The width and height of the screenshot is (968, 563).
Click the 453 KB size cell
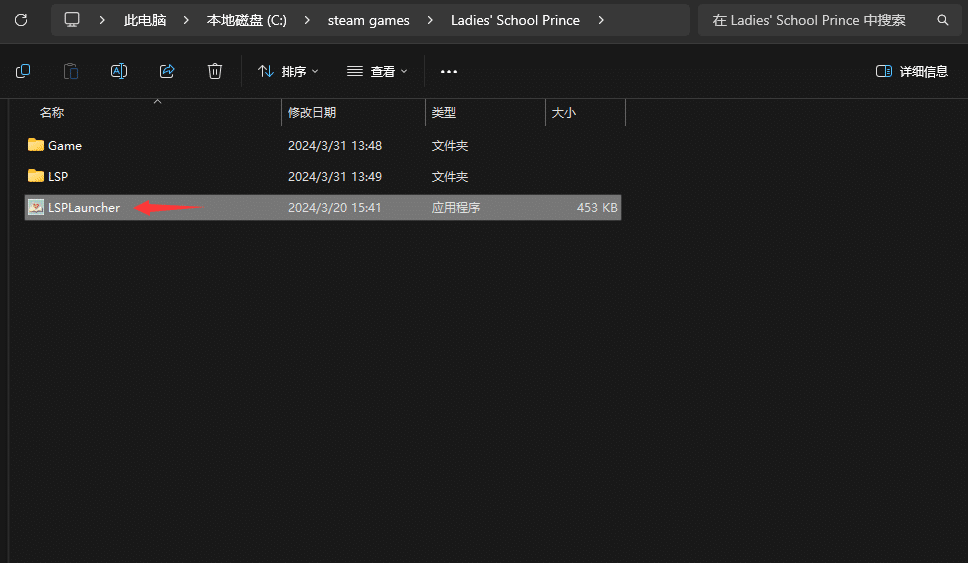[597, 207]
